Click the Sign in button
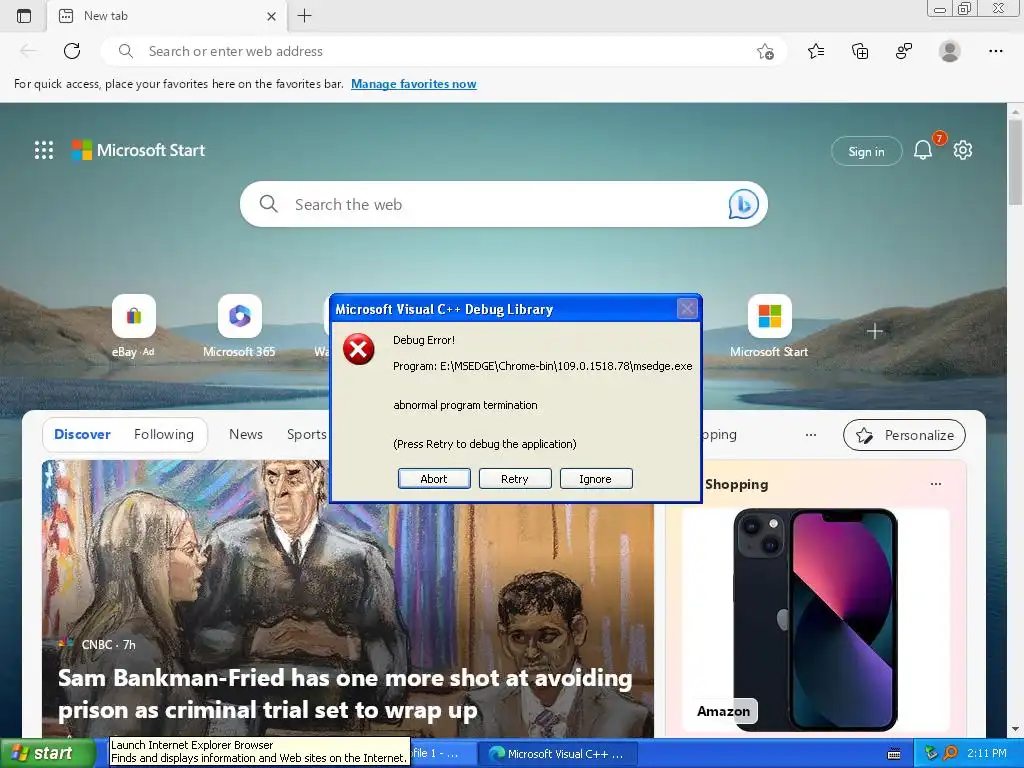The image size is (1024, 768). (866, 152)
